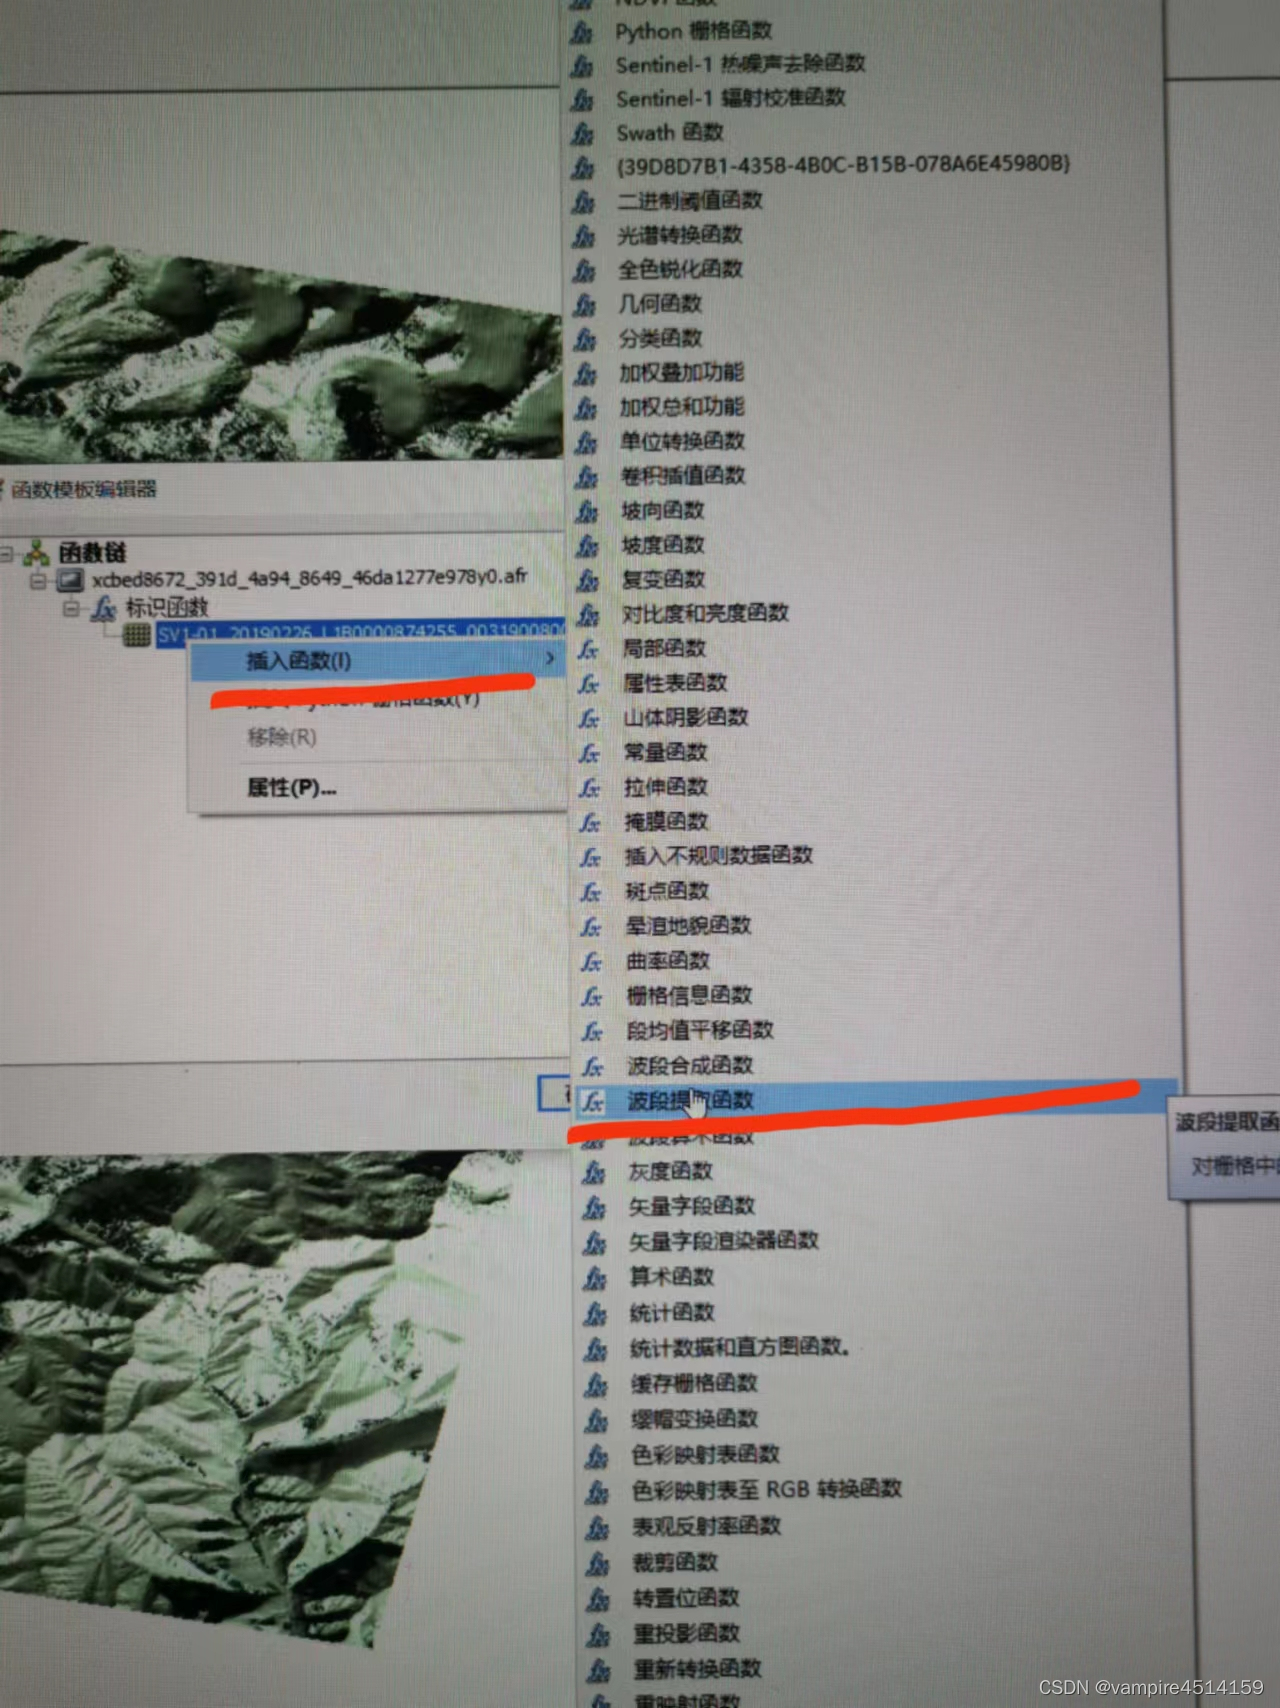Image resolution: width=1280 pixels, height=1708 pixels.
Task: Select 统计数据和直方图函数 entry
Action: 739,1348
